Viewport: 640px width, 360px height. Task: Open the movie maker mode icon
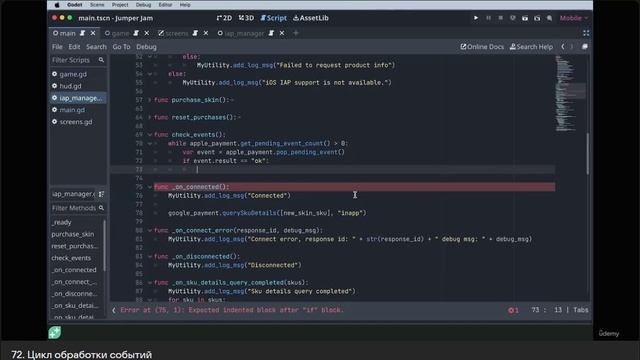point(549,18)
